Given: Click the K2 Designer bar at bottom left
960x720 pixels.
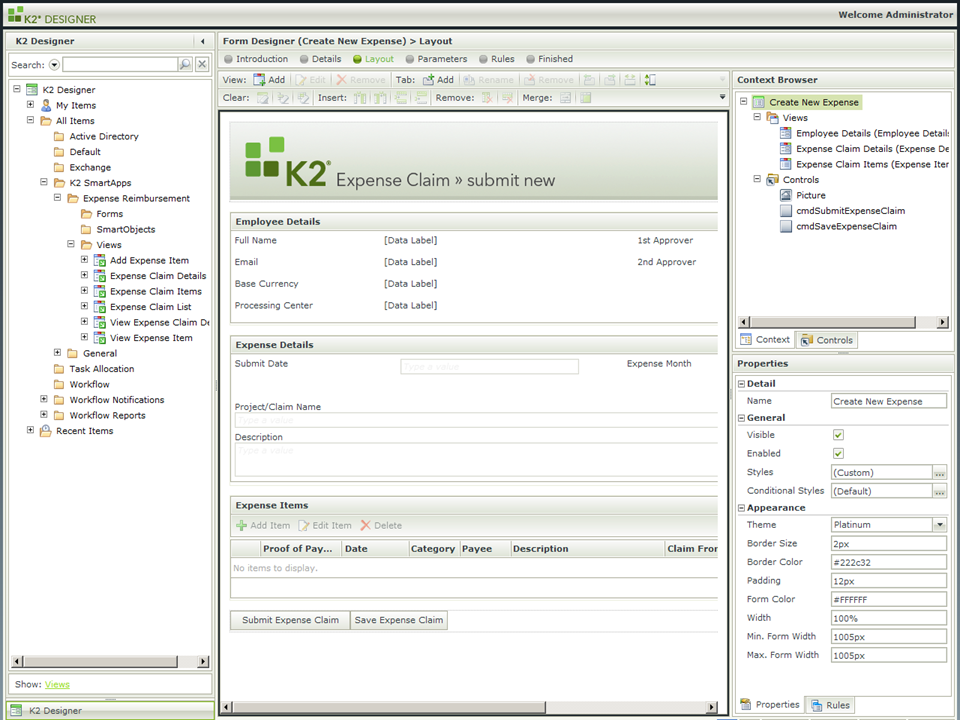Looking at the screenshot, I should (110, 711).
